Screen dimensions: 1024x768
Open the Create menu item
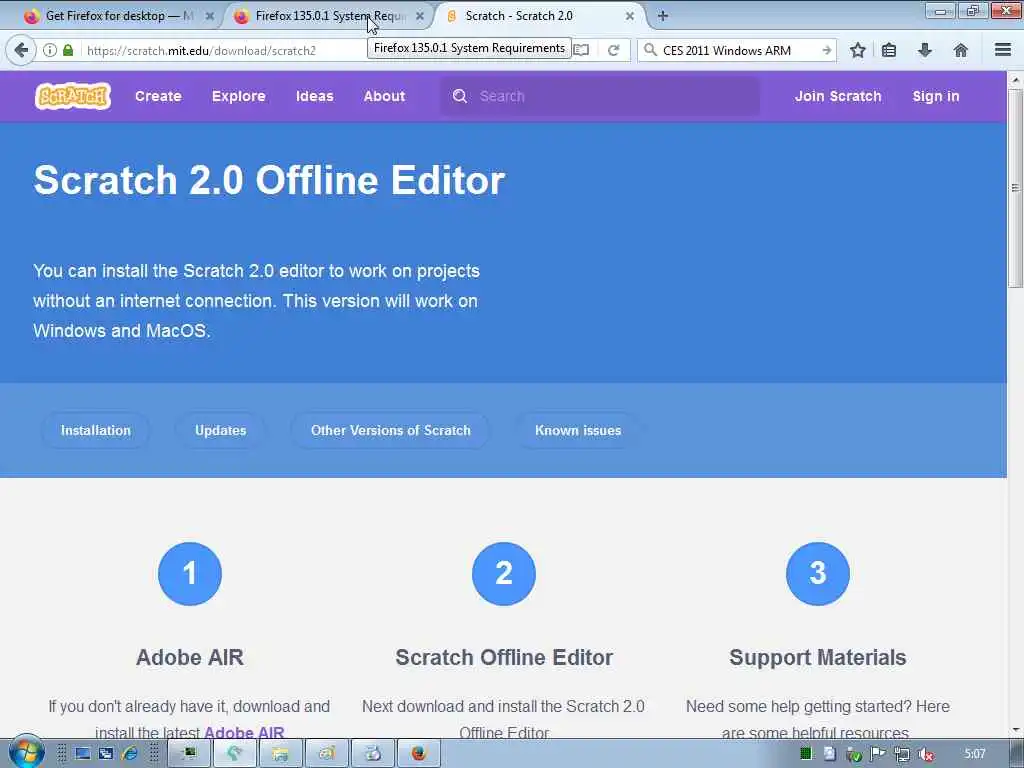pyautogui.click(x=158, y=96)
